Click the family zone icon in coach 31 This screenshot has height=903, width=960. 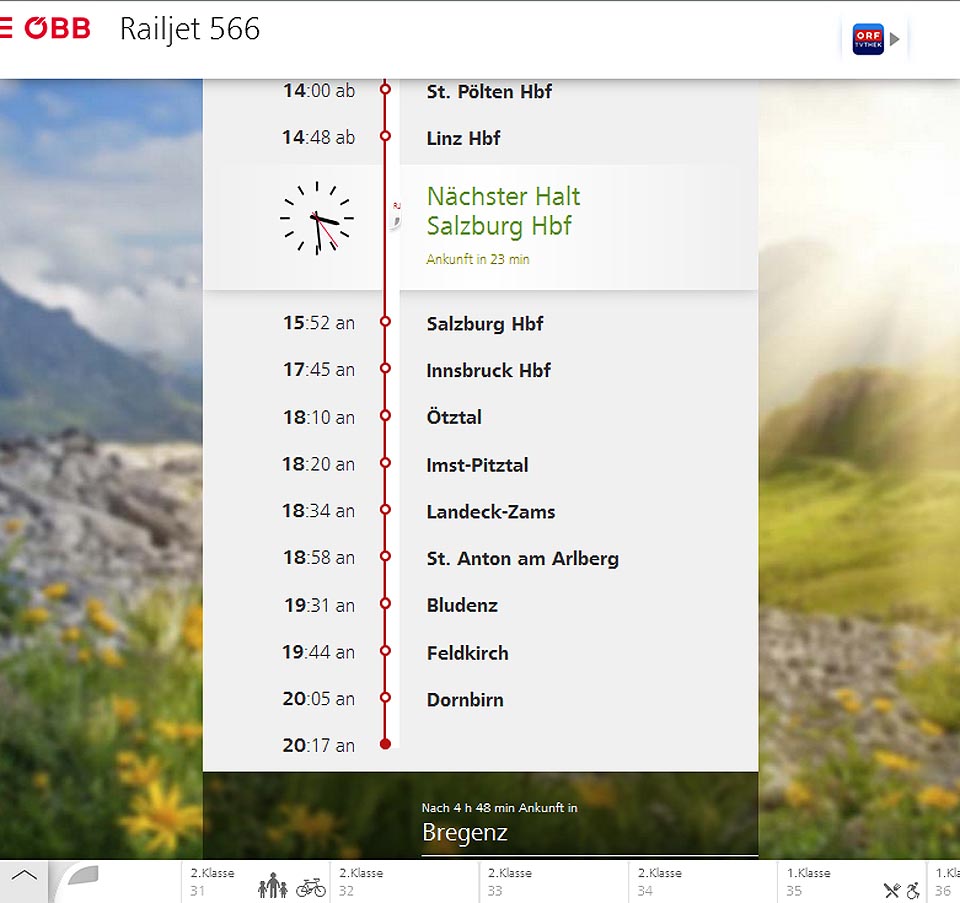point(272,885)
